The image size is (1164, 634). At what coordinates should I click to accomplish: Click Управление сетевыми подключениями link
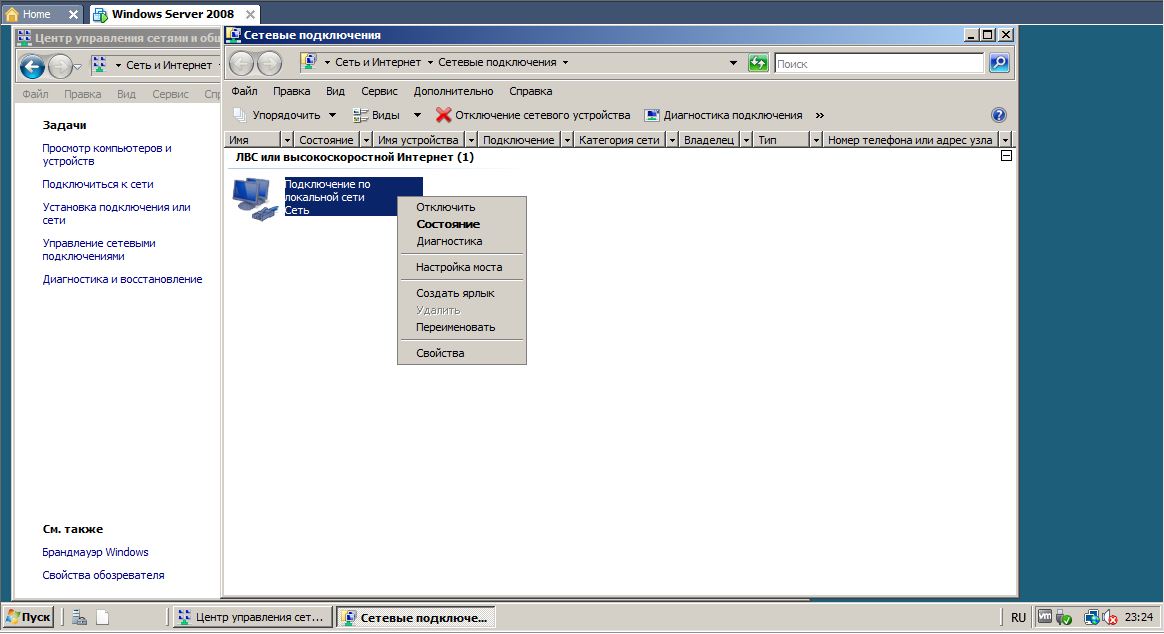click(99, 249)
